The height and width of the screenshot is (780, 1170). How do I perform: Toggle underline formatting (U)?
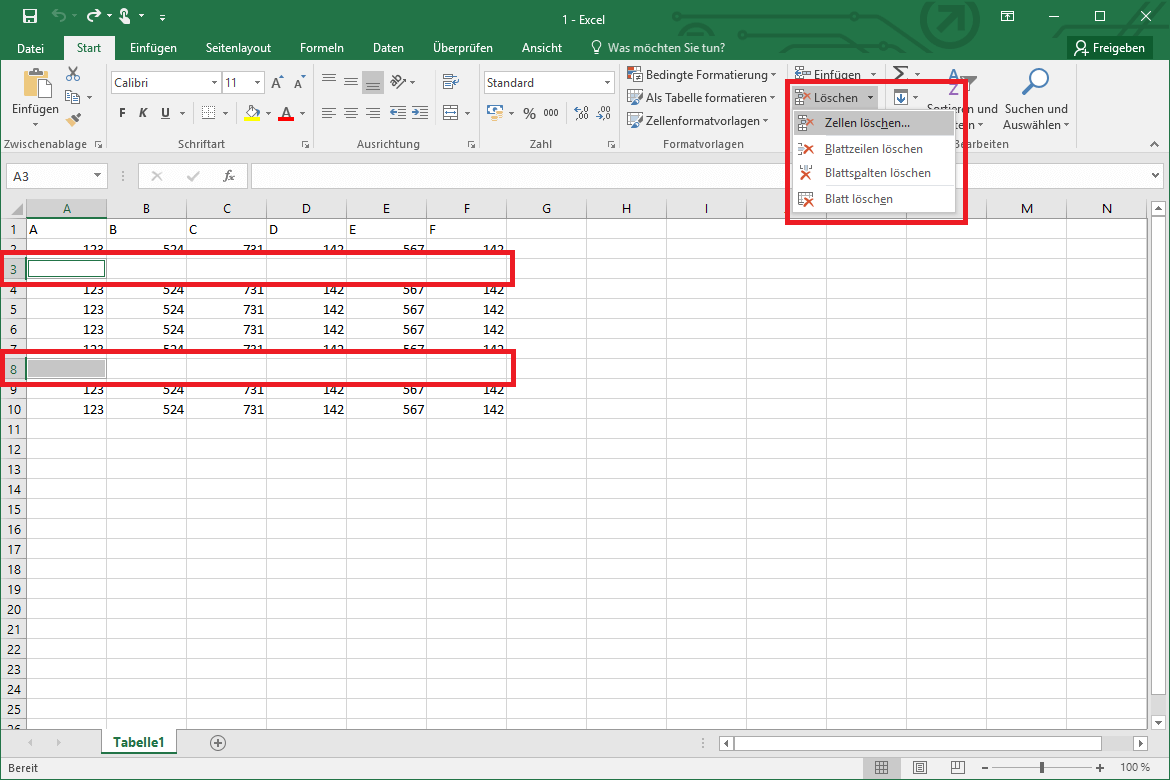coord(165,113)
